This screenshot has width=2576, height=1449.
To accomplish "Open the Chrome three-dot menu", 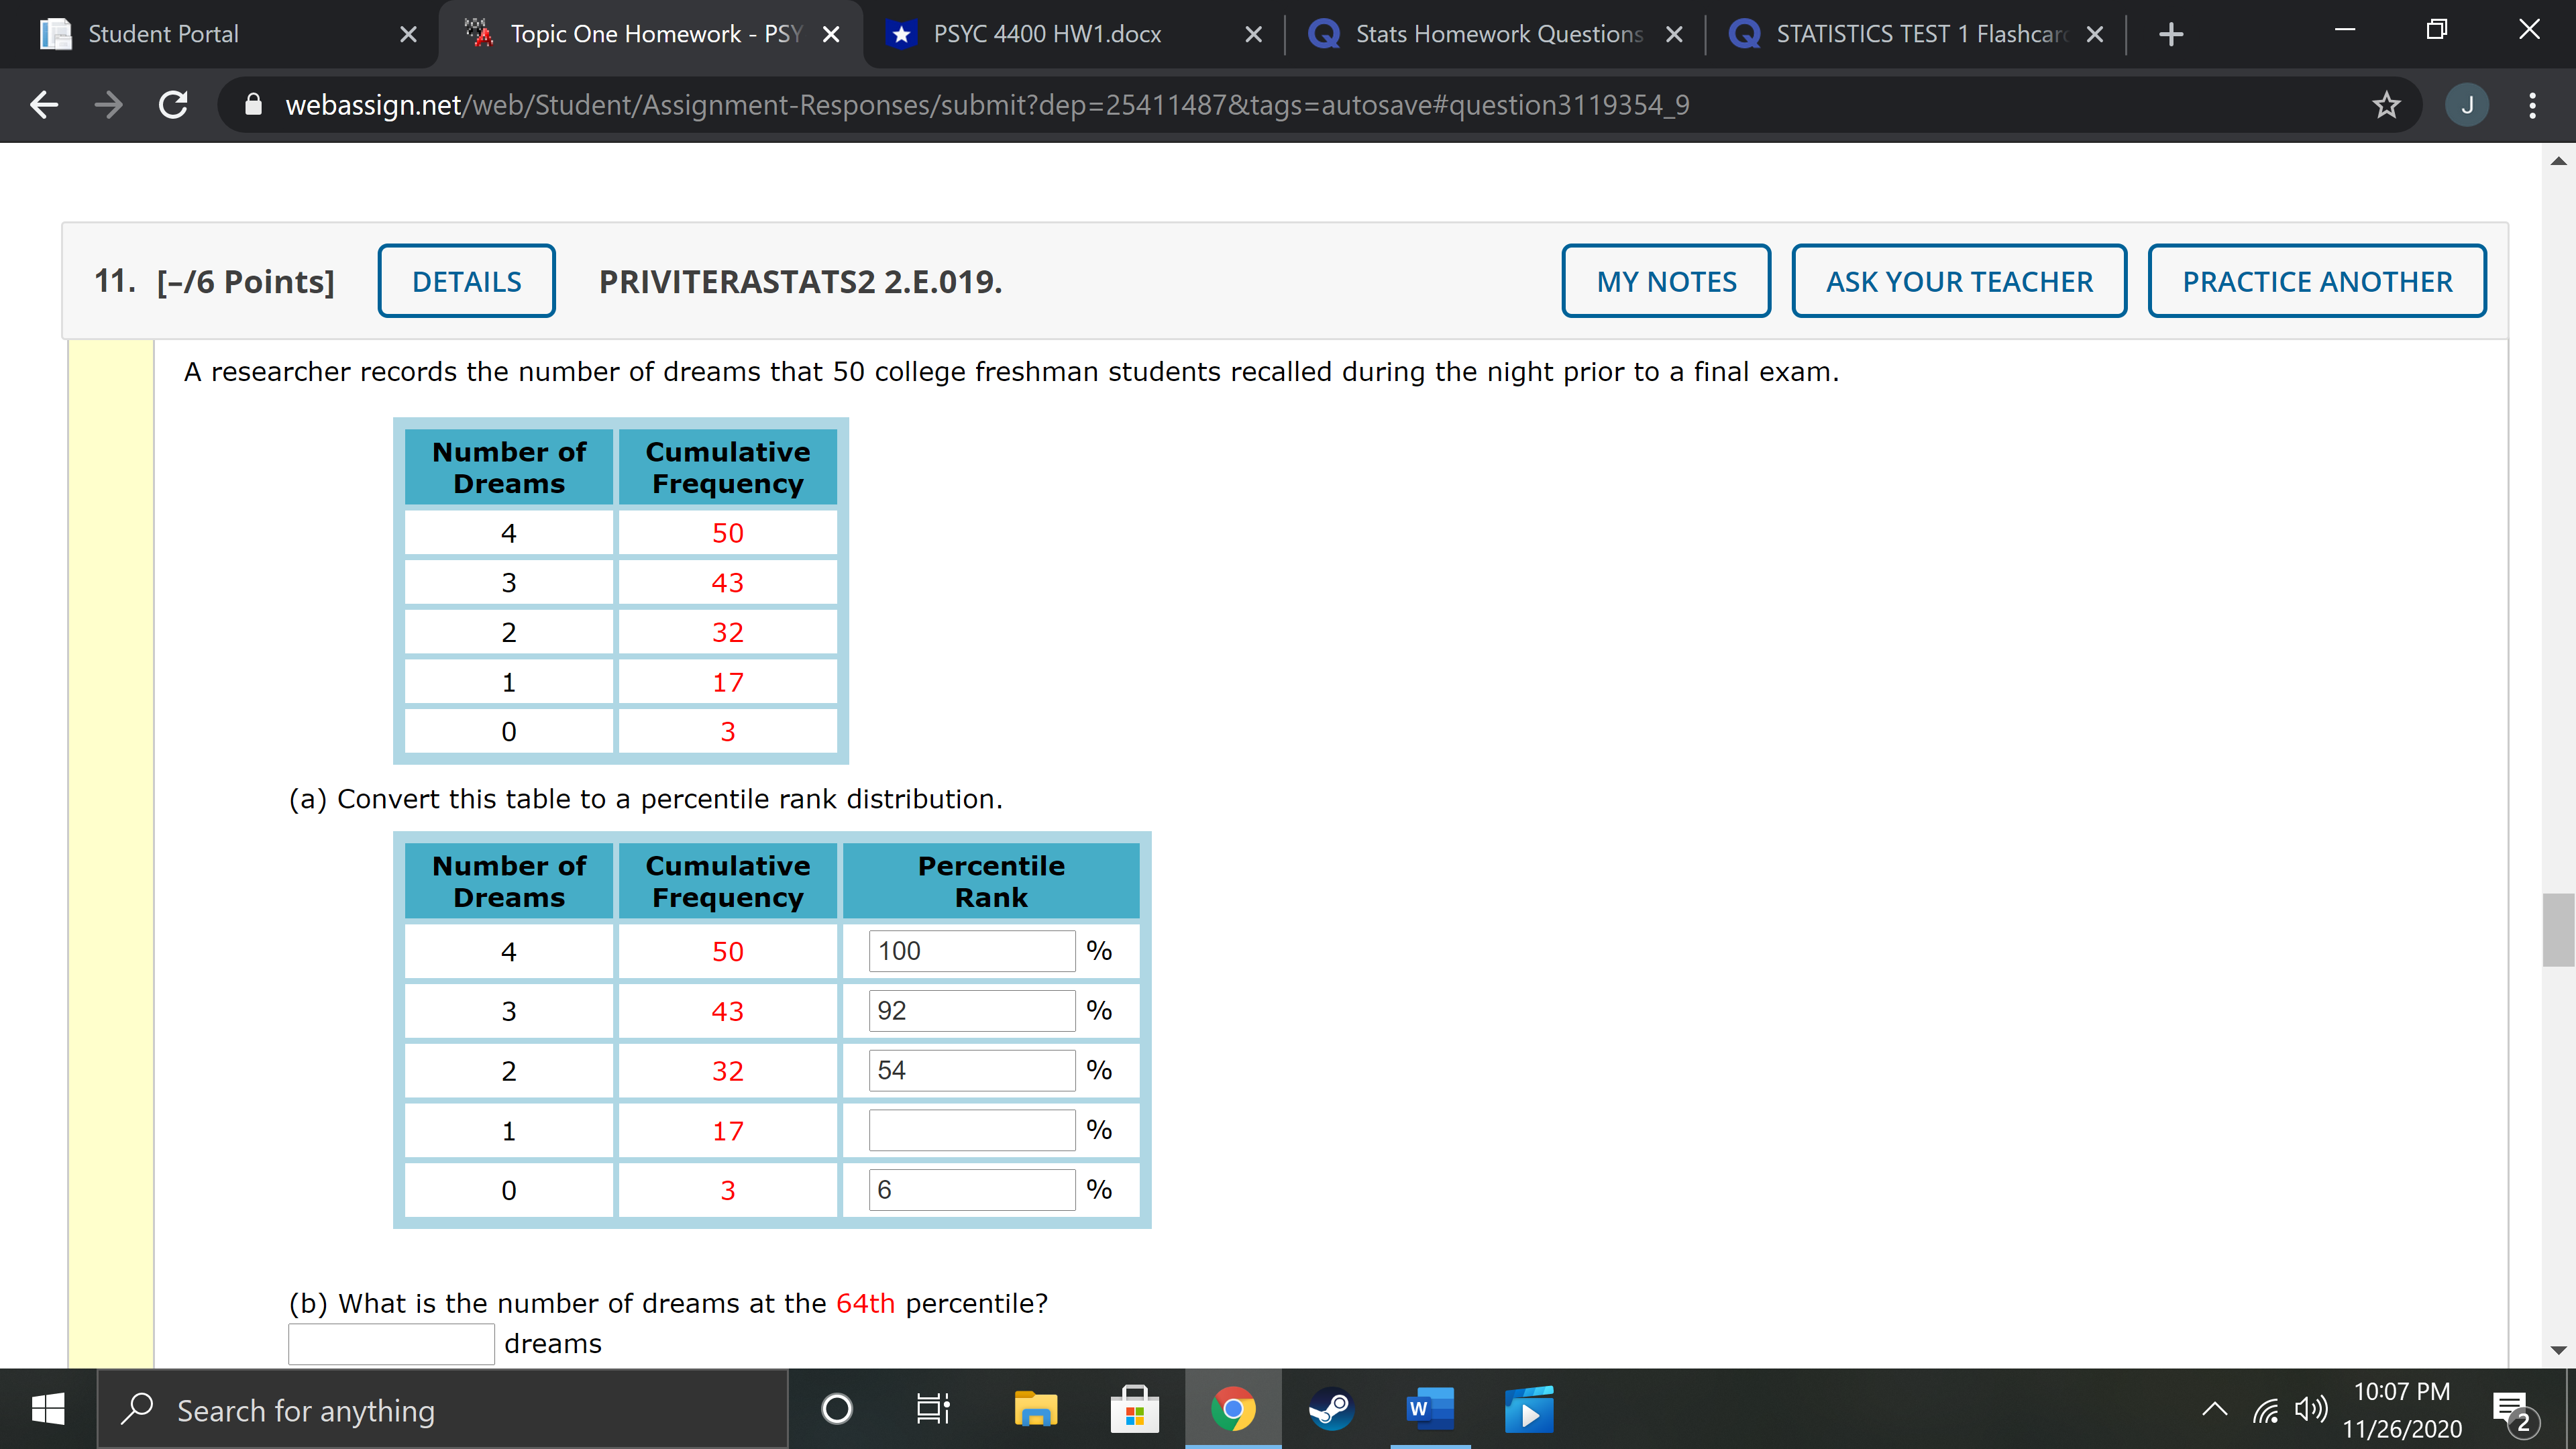I will [x=2532, y=104].
